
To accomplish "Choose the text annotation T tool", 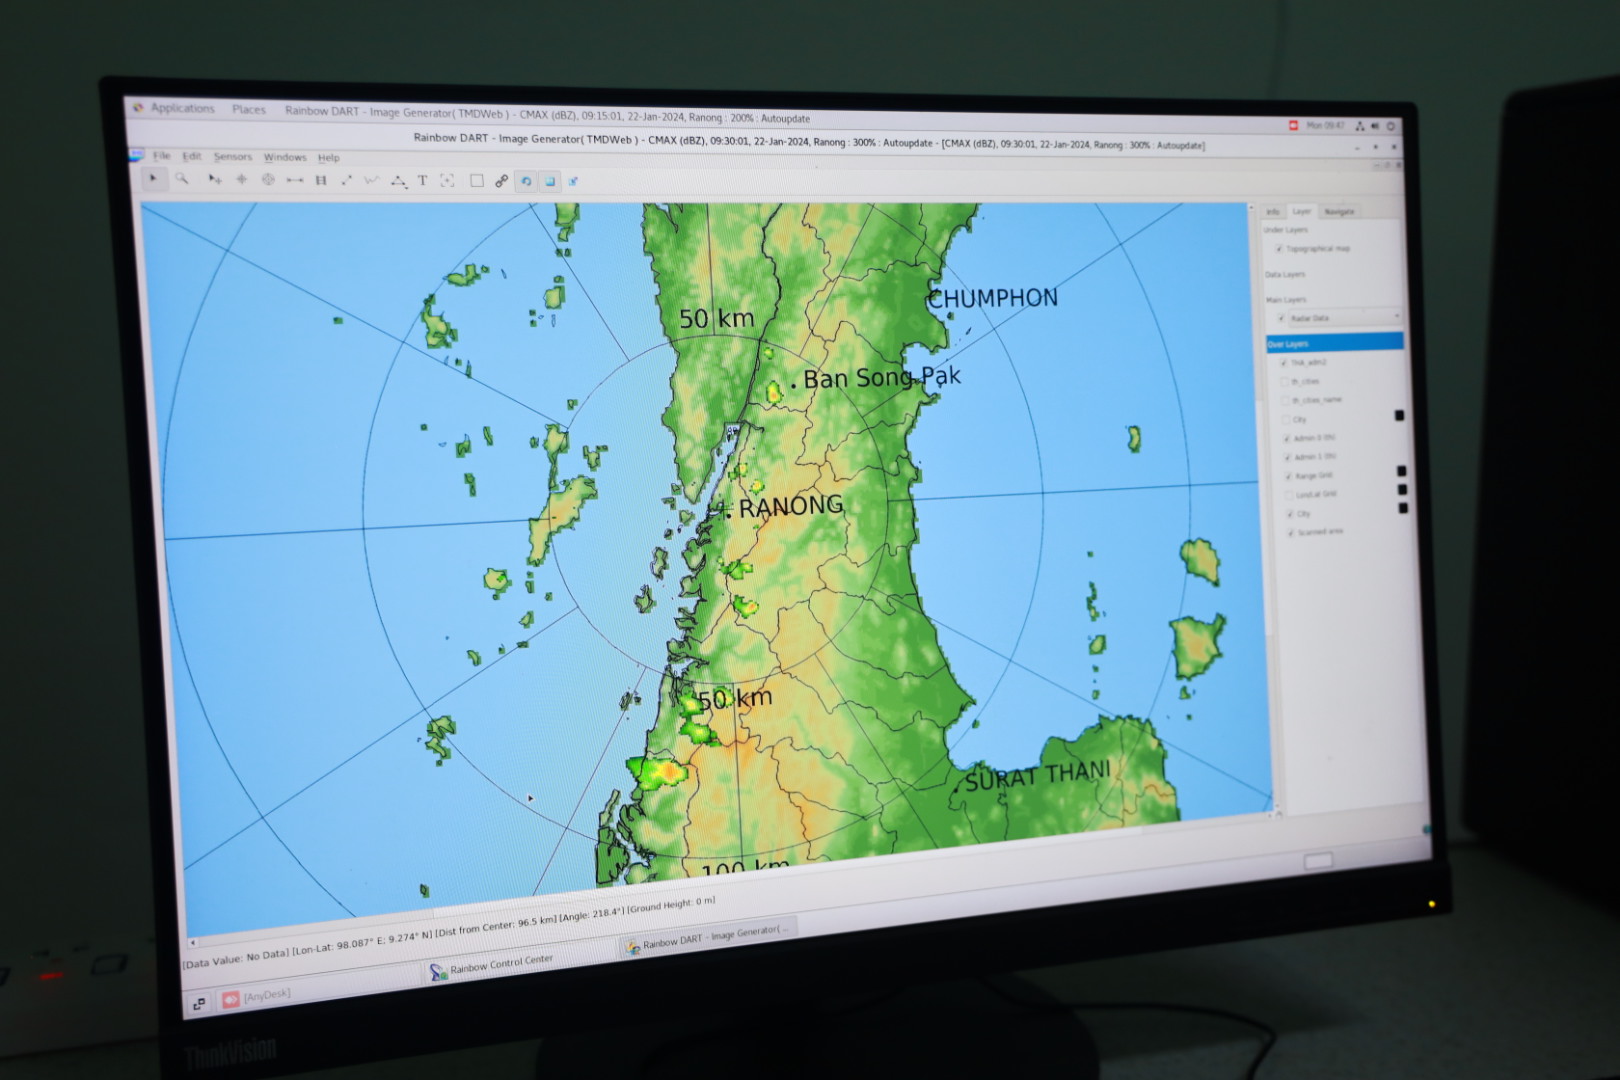I will click(422, 181).
